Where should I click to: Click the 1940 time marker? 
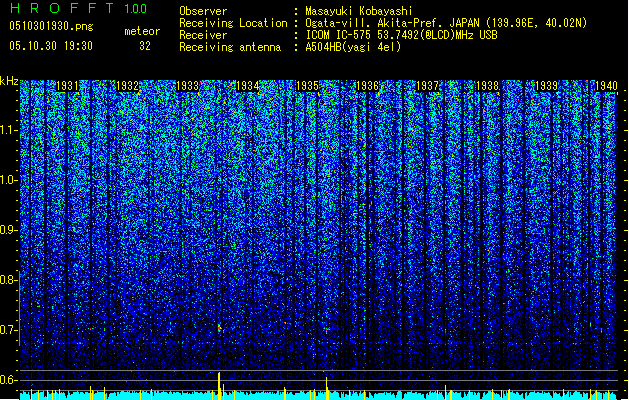pyautogui.click(x=606, y=85)
